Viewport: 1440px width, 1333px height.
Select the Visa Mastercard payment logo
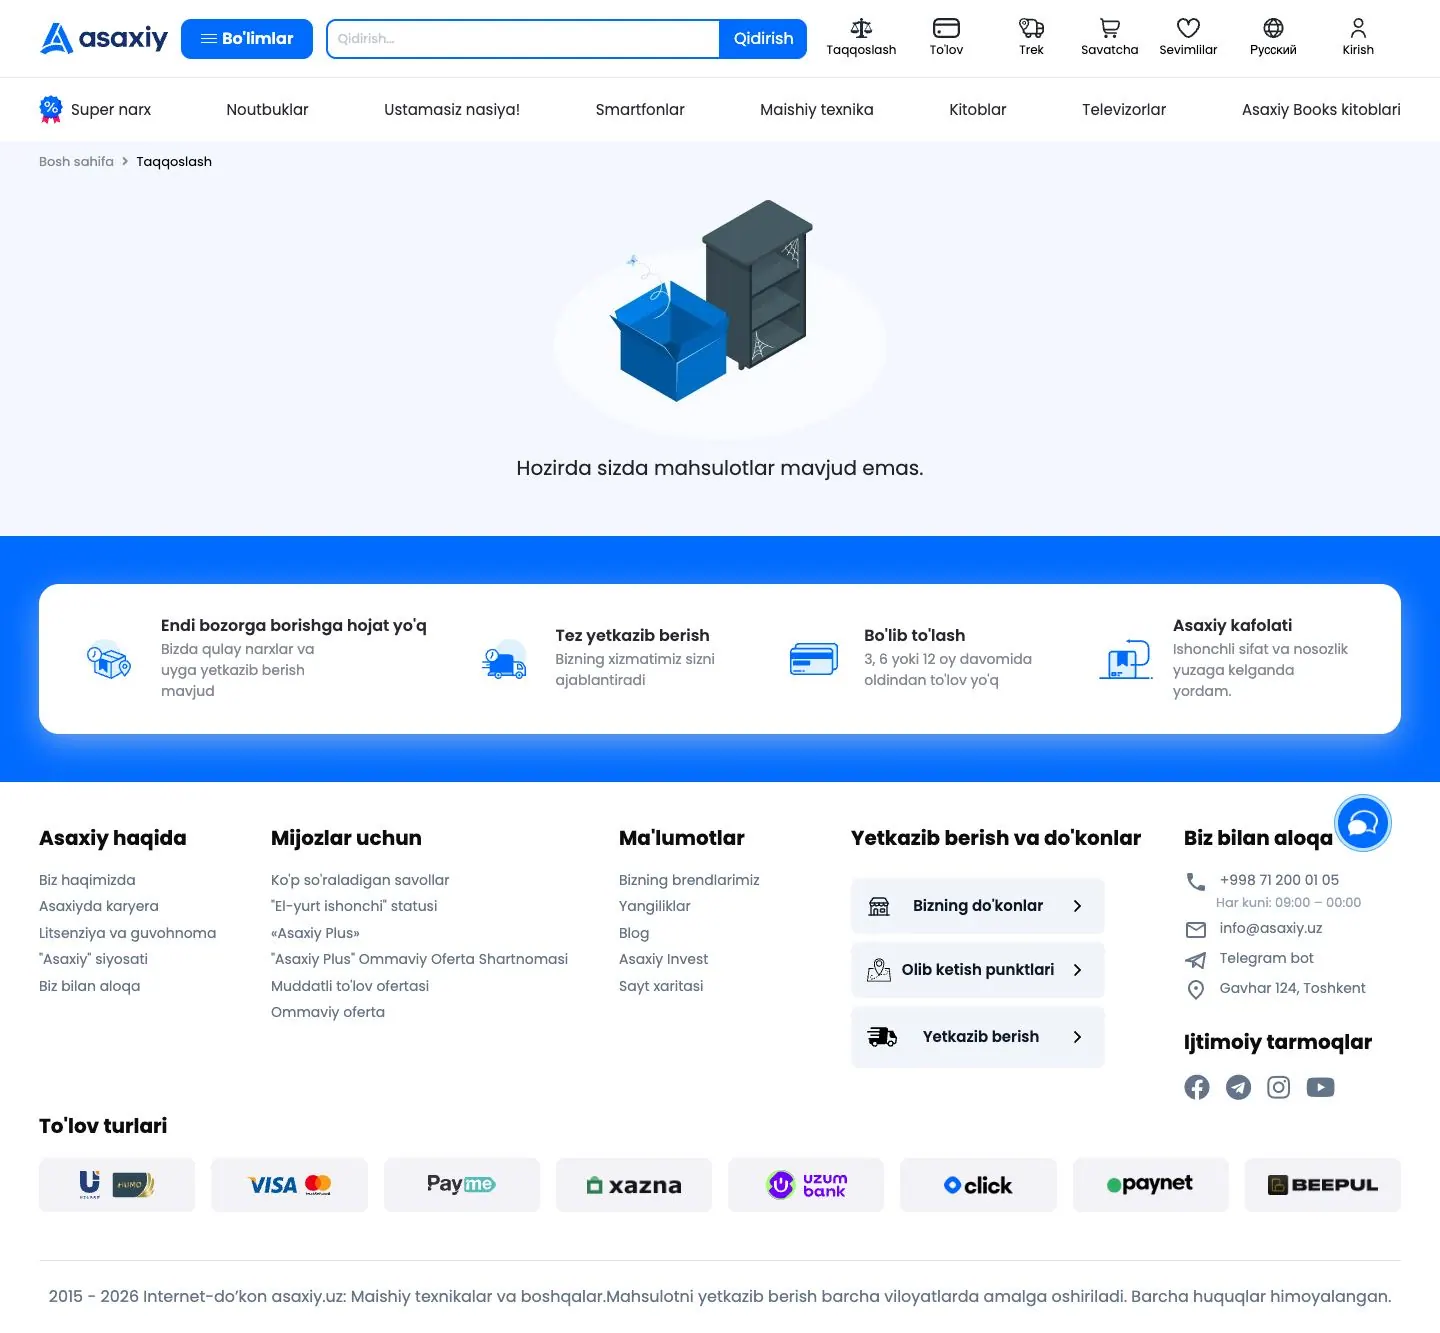(289, 1185)
